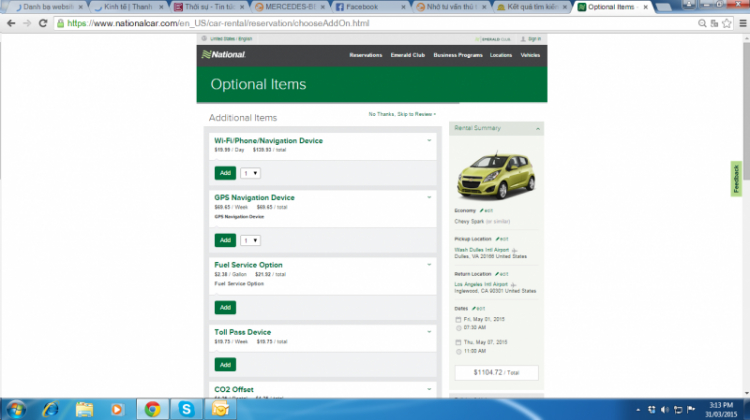Click the pickup date calendar icon
Screen dimensions: 750x420
[458, 320]
